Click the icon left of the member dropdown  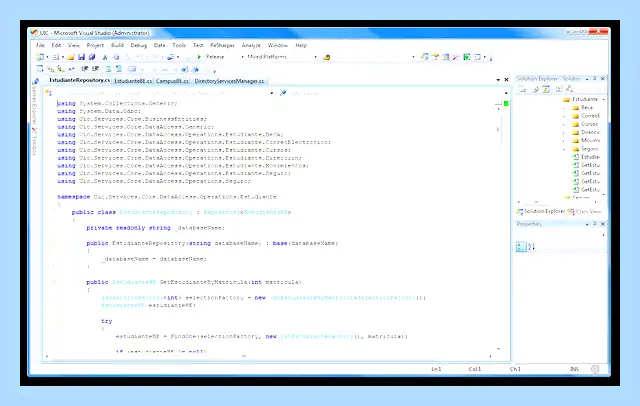pos(283,93)
